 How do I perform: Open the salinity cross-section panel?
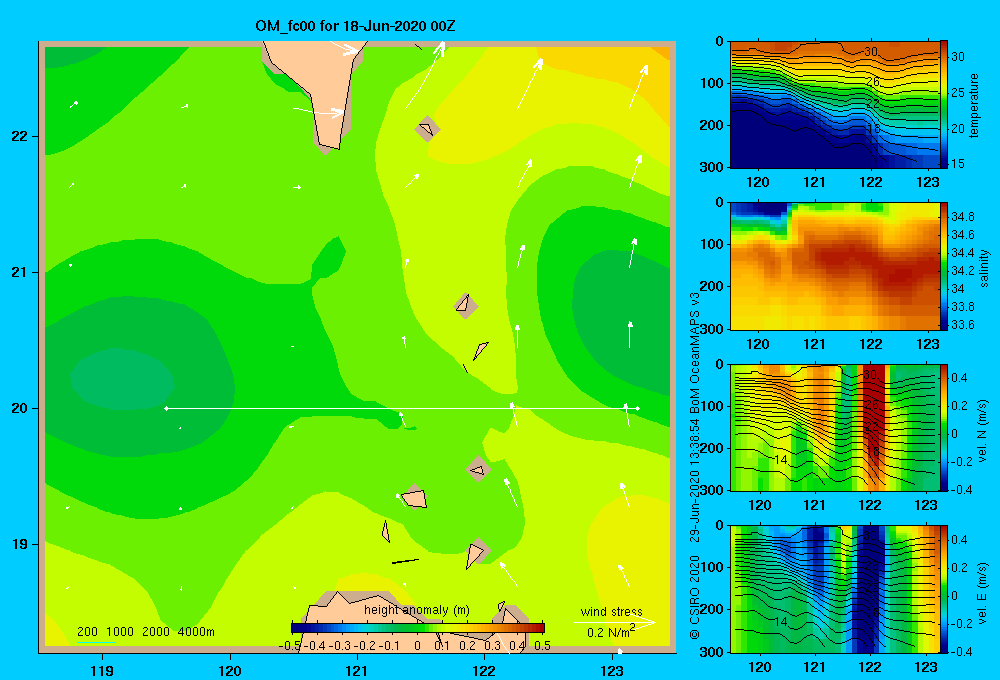(x=835, y=266)
